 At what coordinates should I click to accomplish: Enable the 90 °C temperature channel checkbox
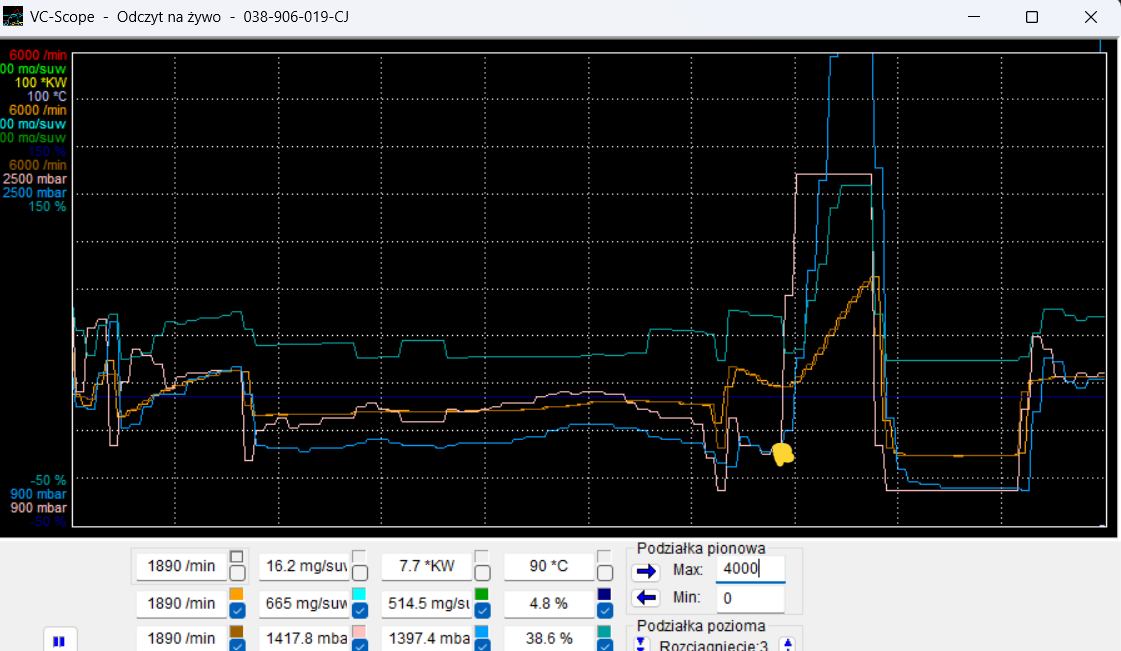(x=605, y=573)
